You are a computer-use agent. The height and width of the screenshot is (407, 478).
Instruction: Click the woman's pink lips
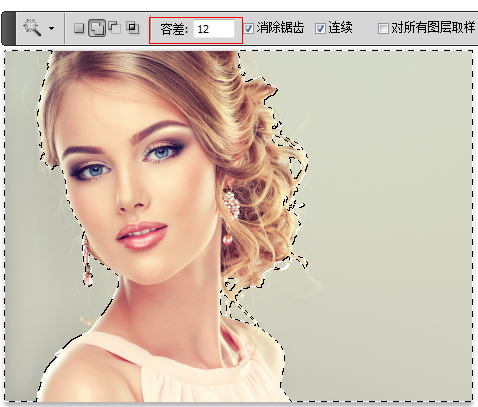[142, 235]
